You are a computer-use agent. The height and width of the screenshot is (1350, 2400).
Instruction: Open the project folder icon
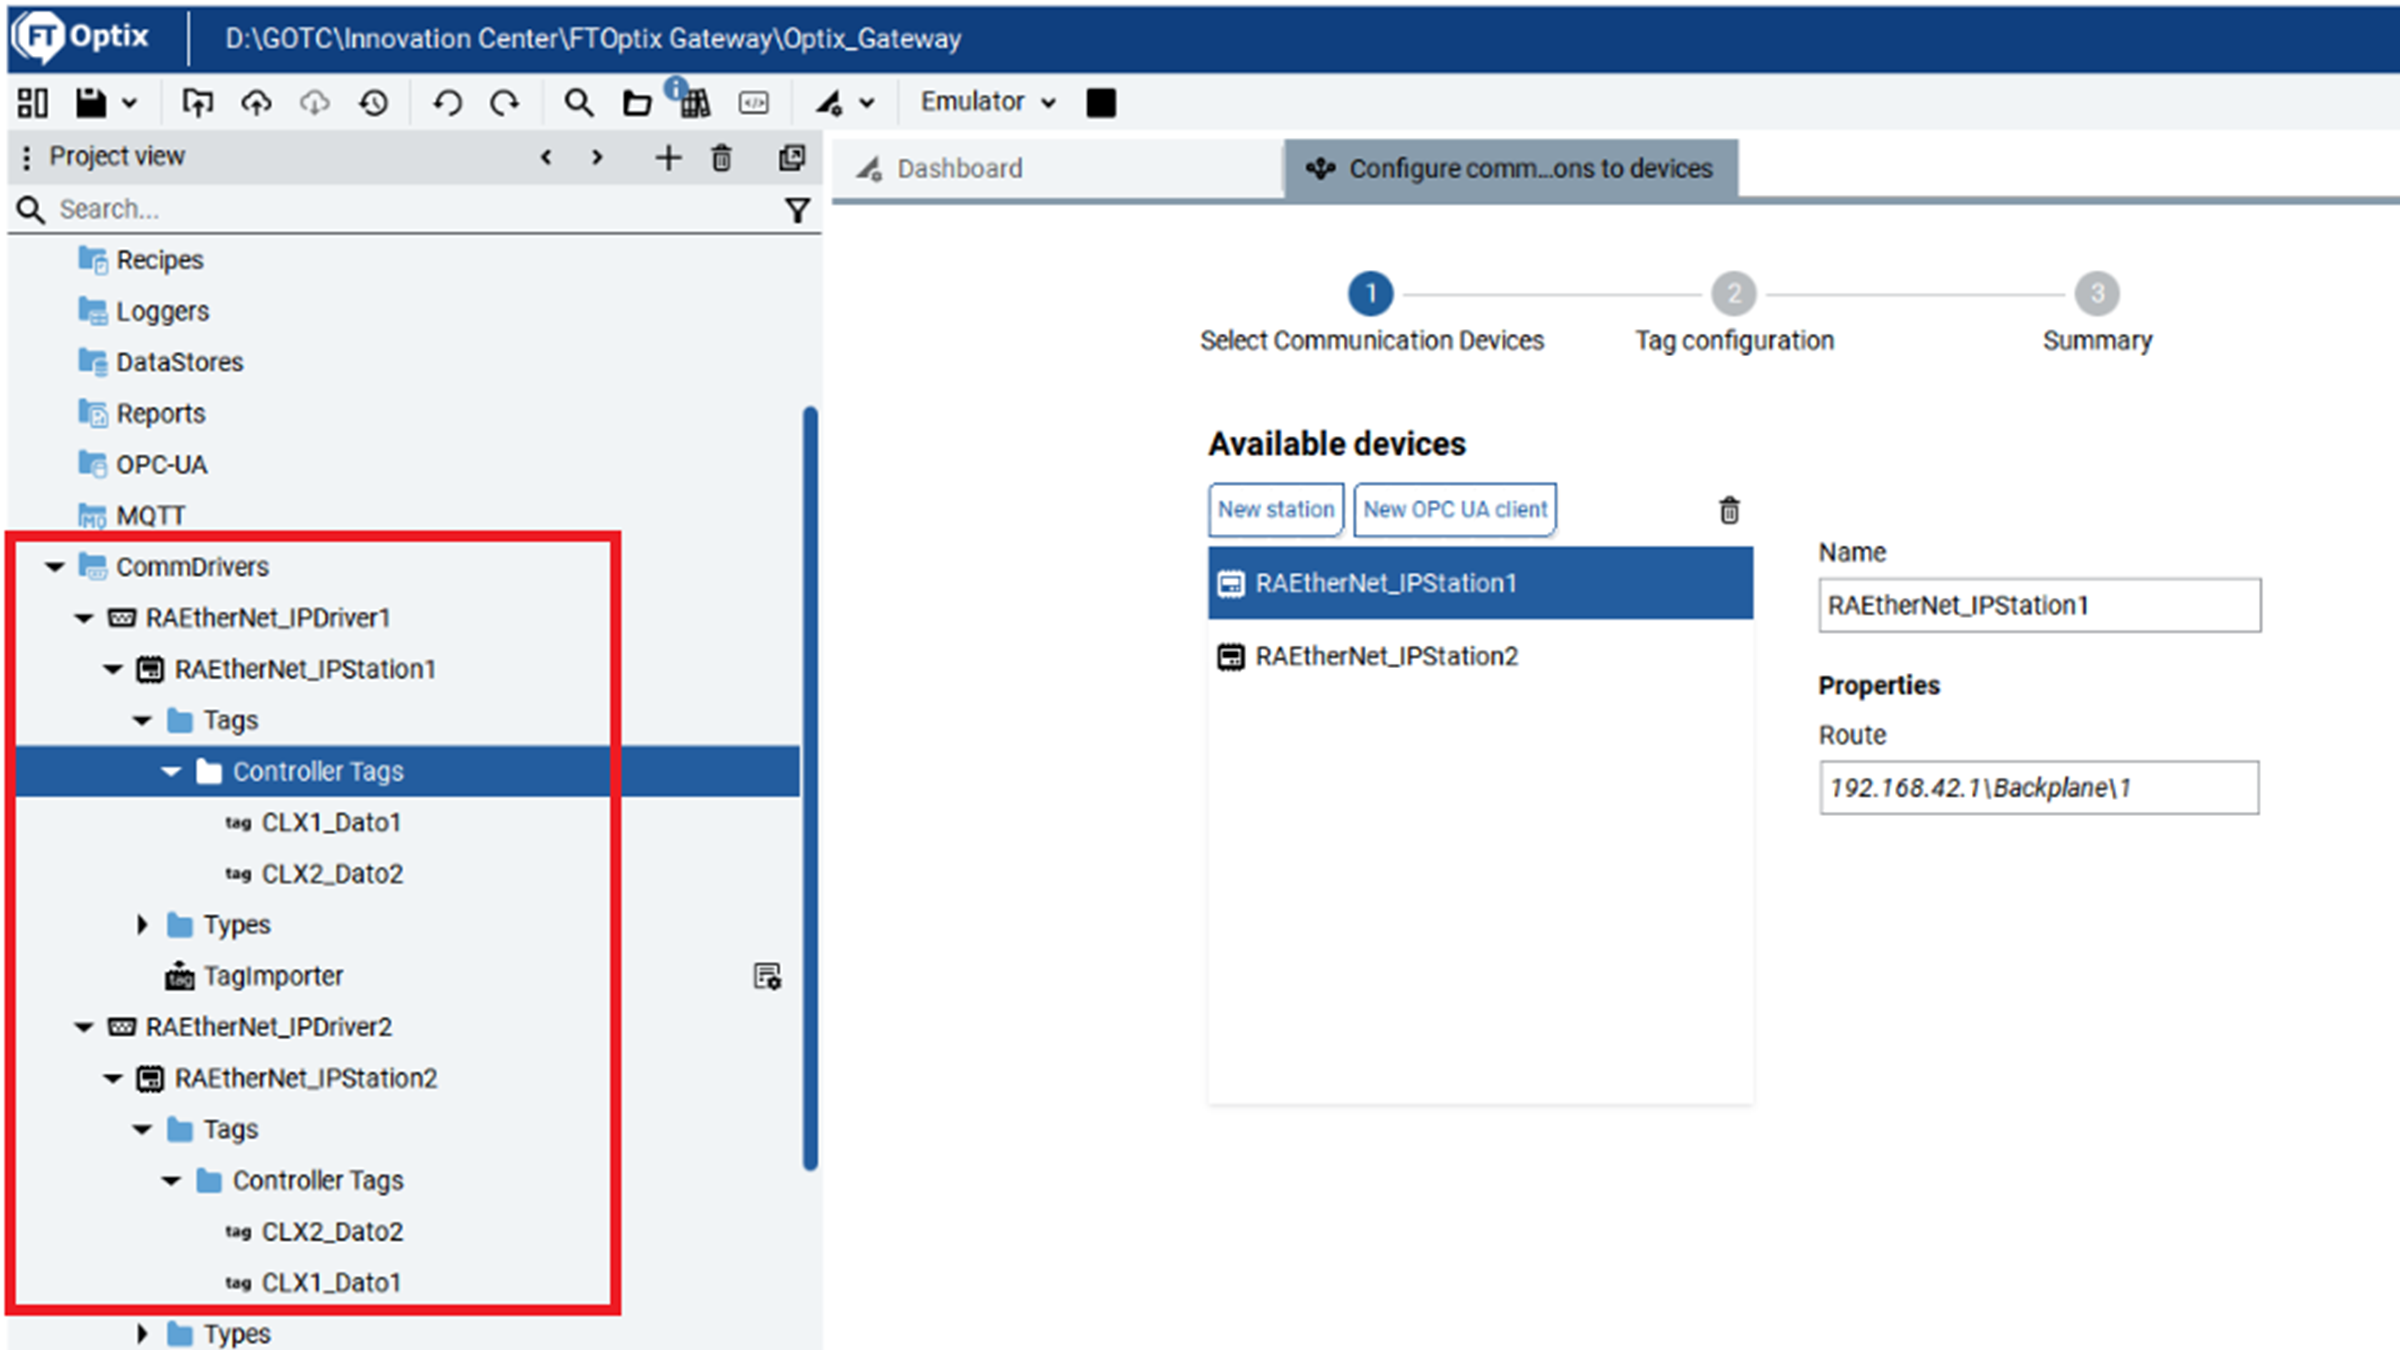[x=637, y=102]
